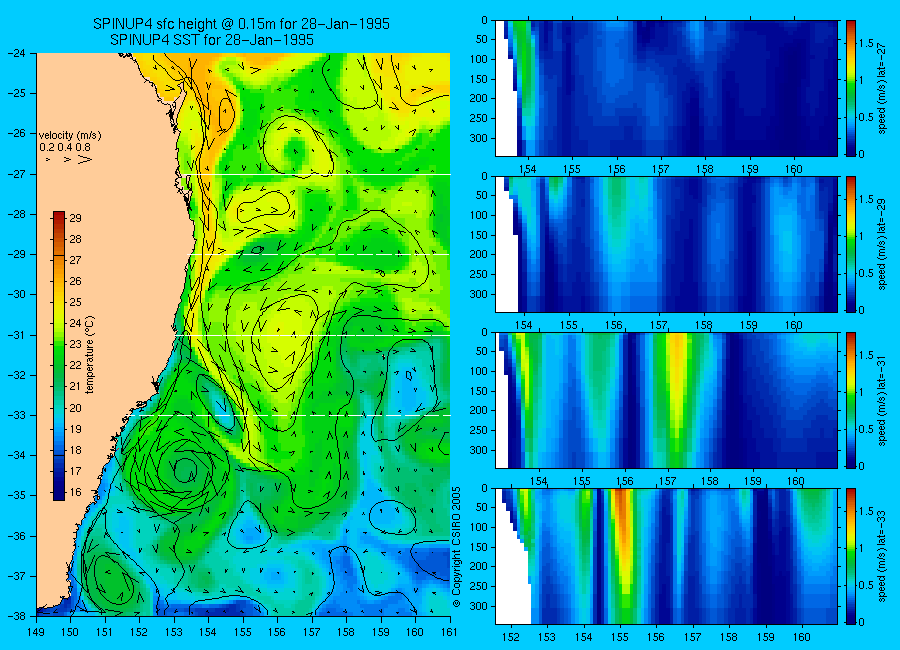Click the 16 tick on the temperature color bar
Image resolution: width=900 pixels, height=650 pixels.
click(76, 492)
